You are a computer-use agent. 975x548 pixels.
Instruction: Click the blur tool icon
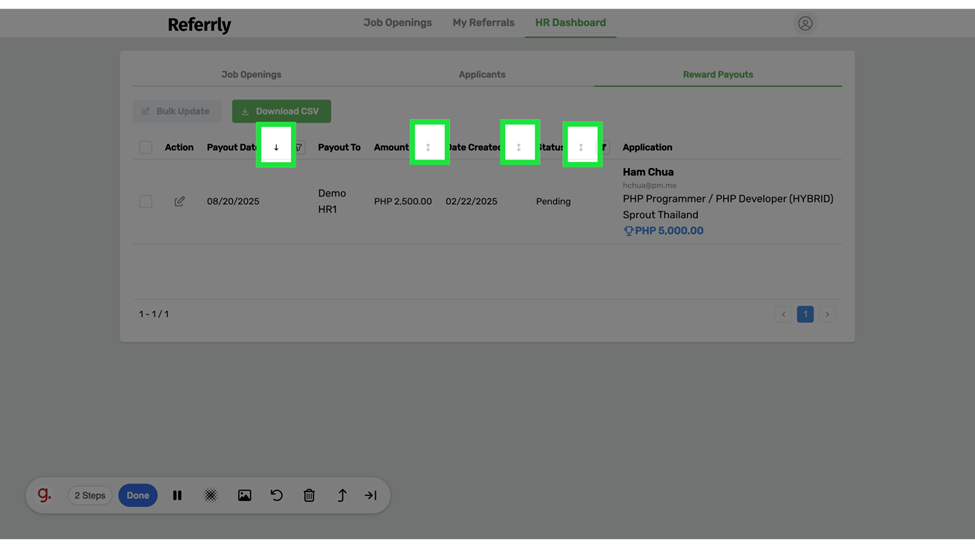(211, 495)
